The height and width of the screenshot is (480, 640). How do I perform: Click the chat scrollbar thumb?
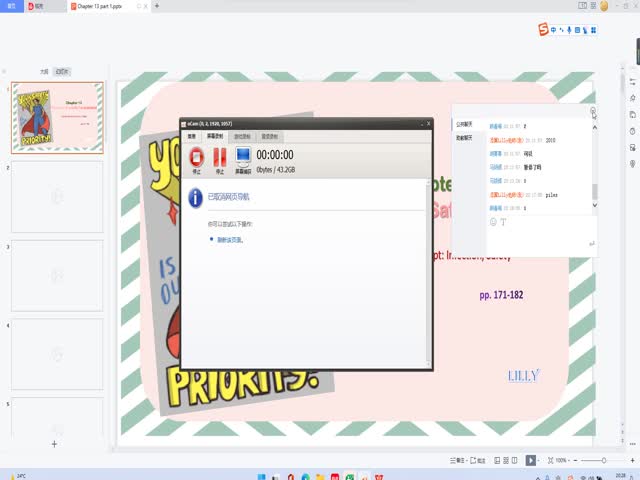click(x=595, y=191)
